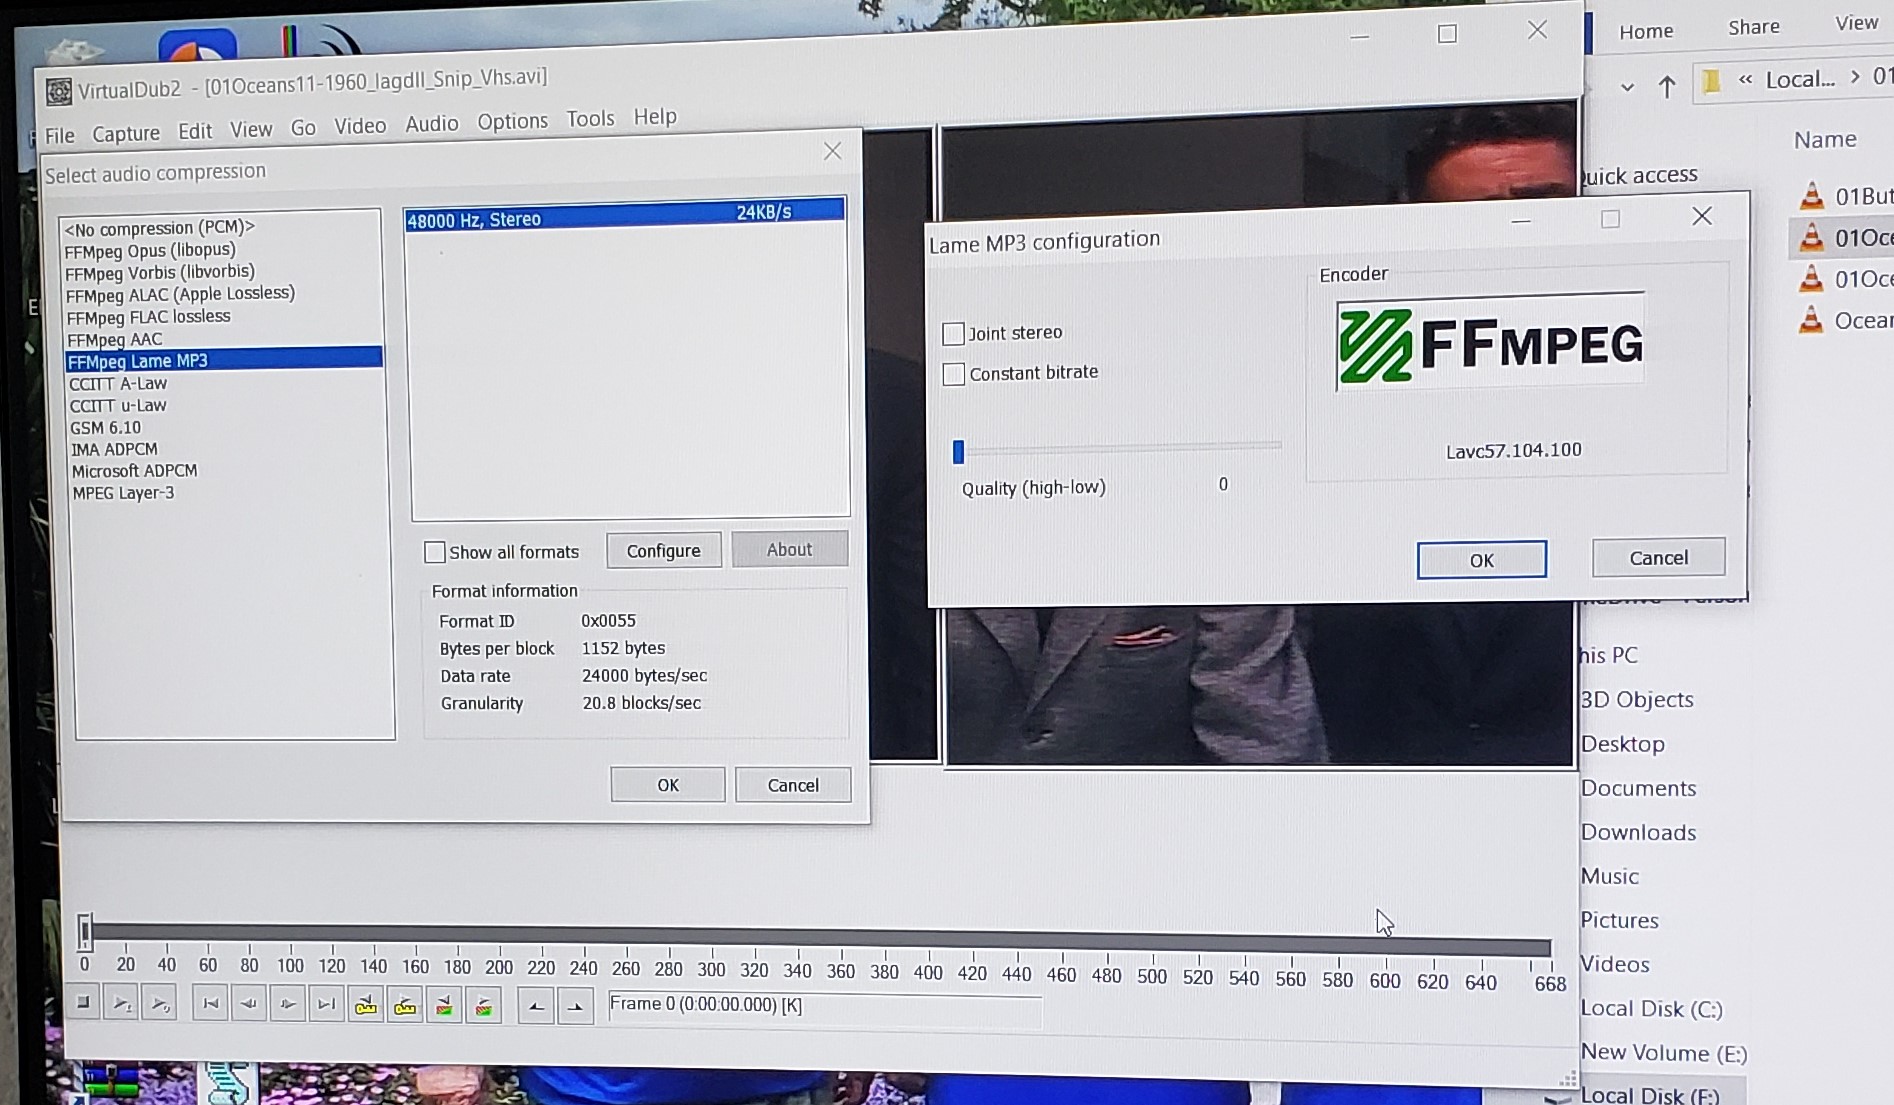Click the timeline position slider thumb at frame 0

85,931
